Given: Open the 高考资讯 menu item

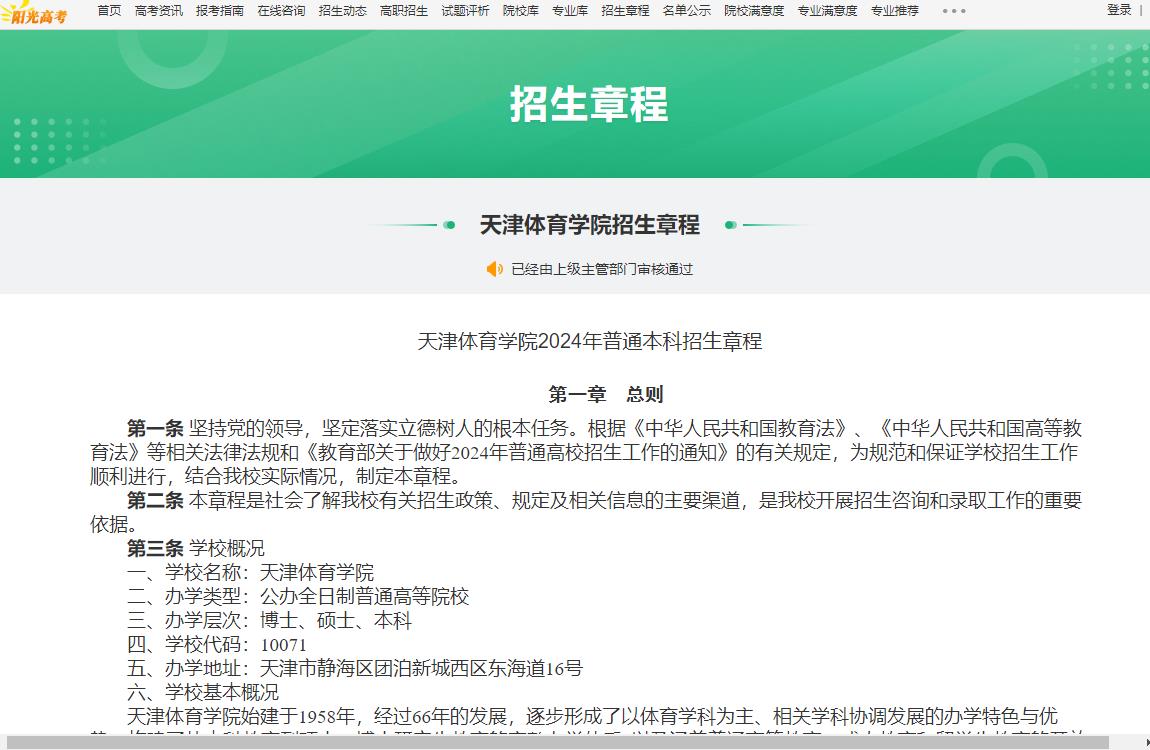Looking at the screenshot, I should coord(158,10).
